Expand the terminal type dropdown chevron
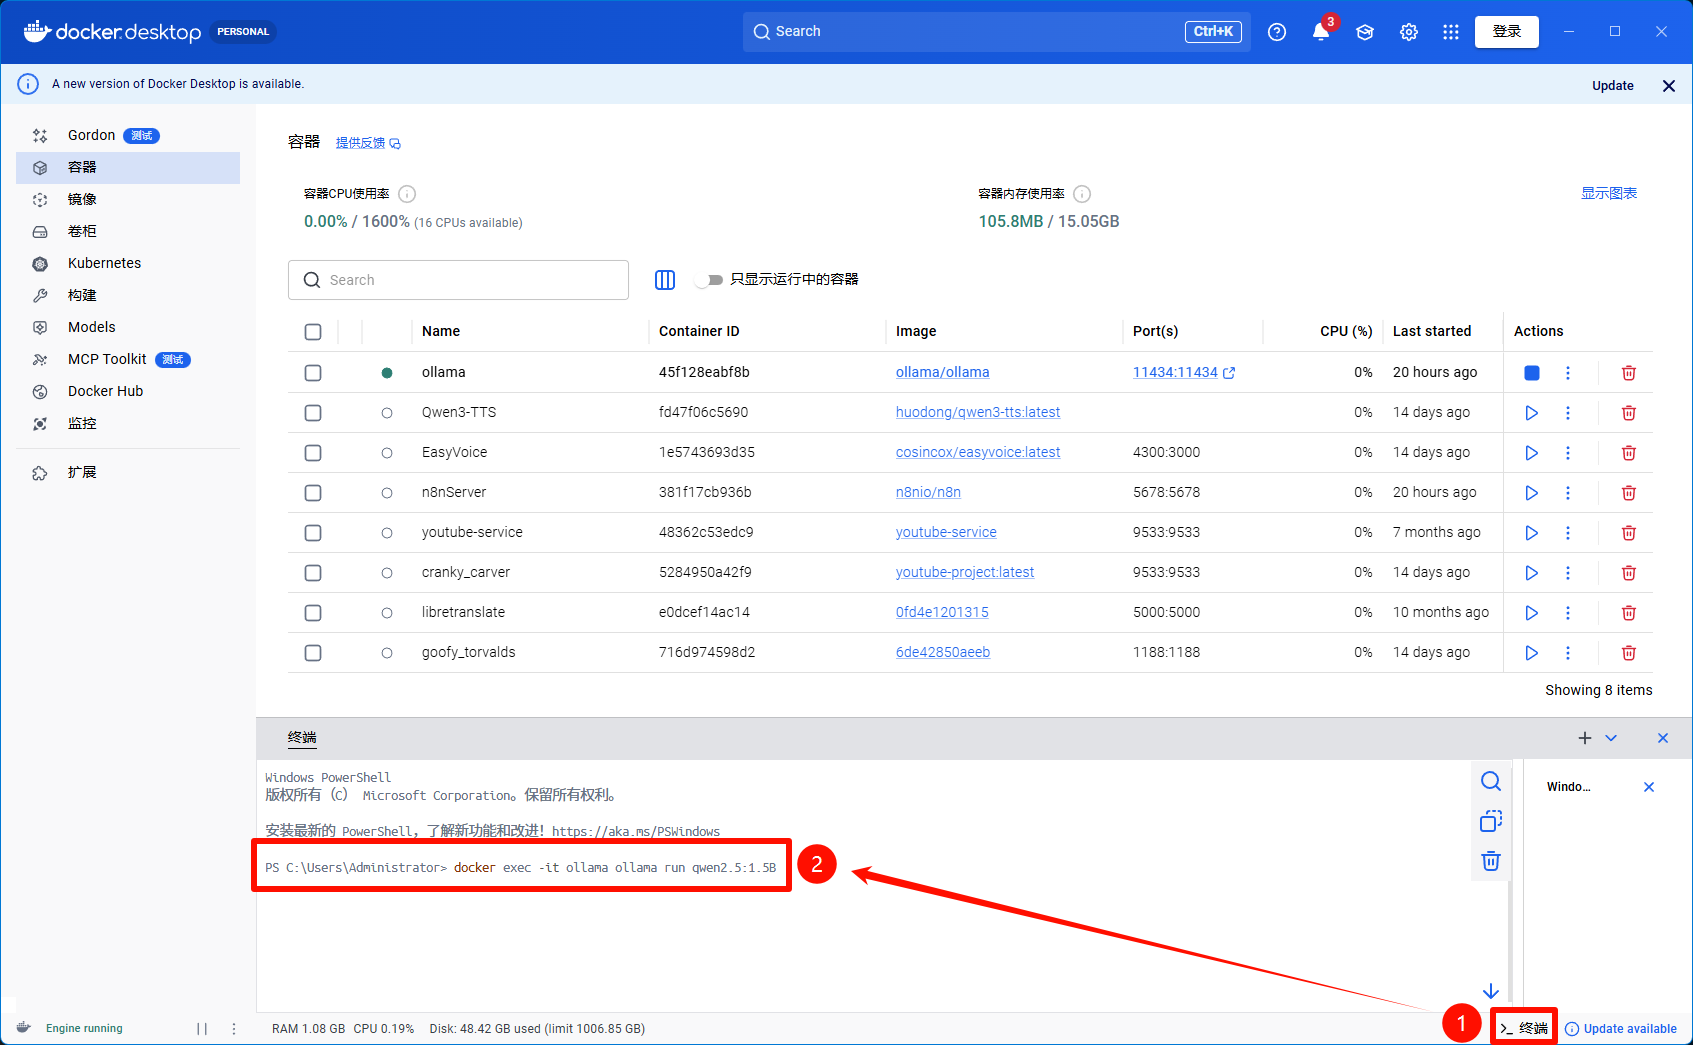This screenshot has width=1693, height=1045. [x=1611, y=738]
